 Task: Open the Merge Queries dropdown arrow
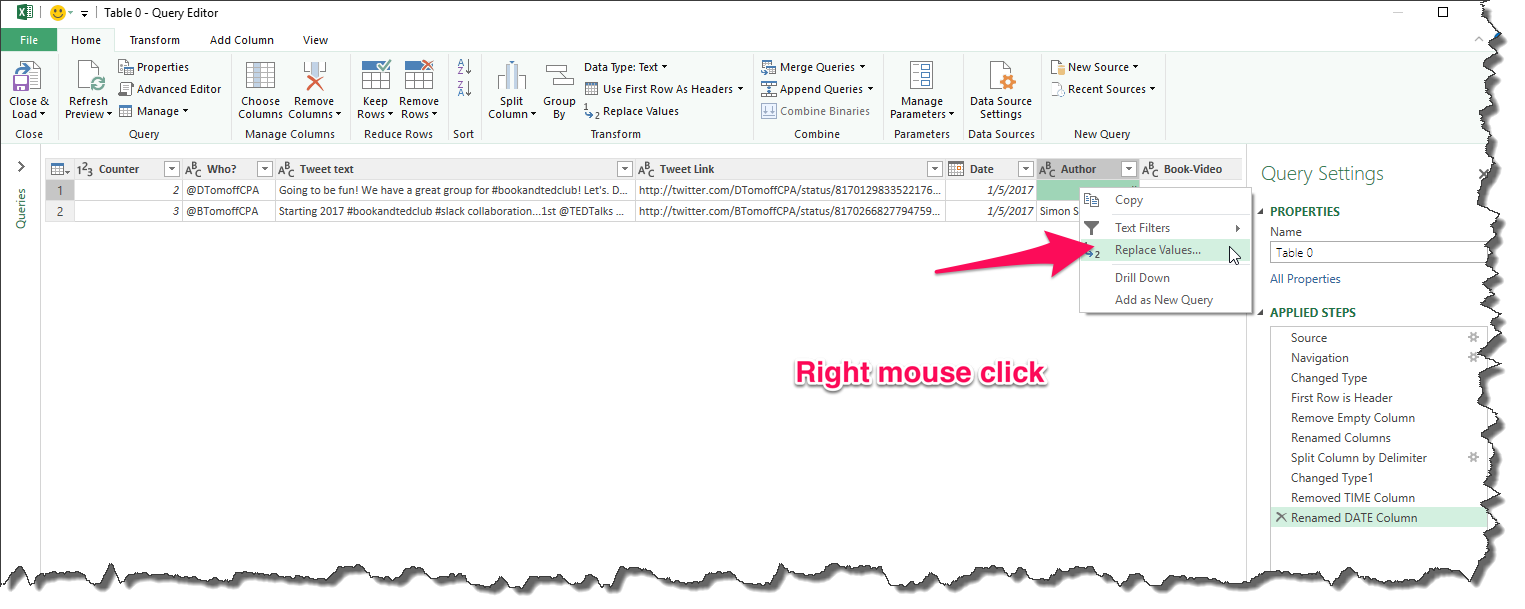pos(862,66)
